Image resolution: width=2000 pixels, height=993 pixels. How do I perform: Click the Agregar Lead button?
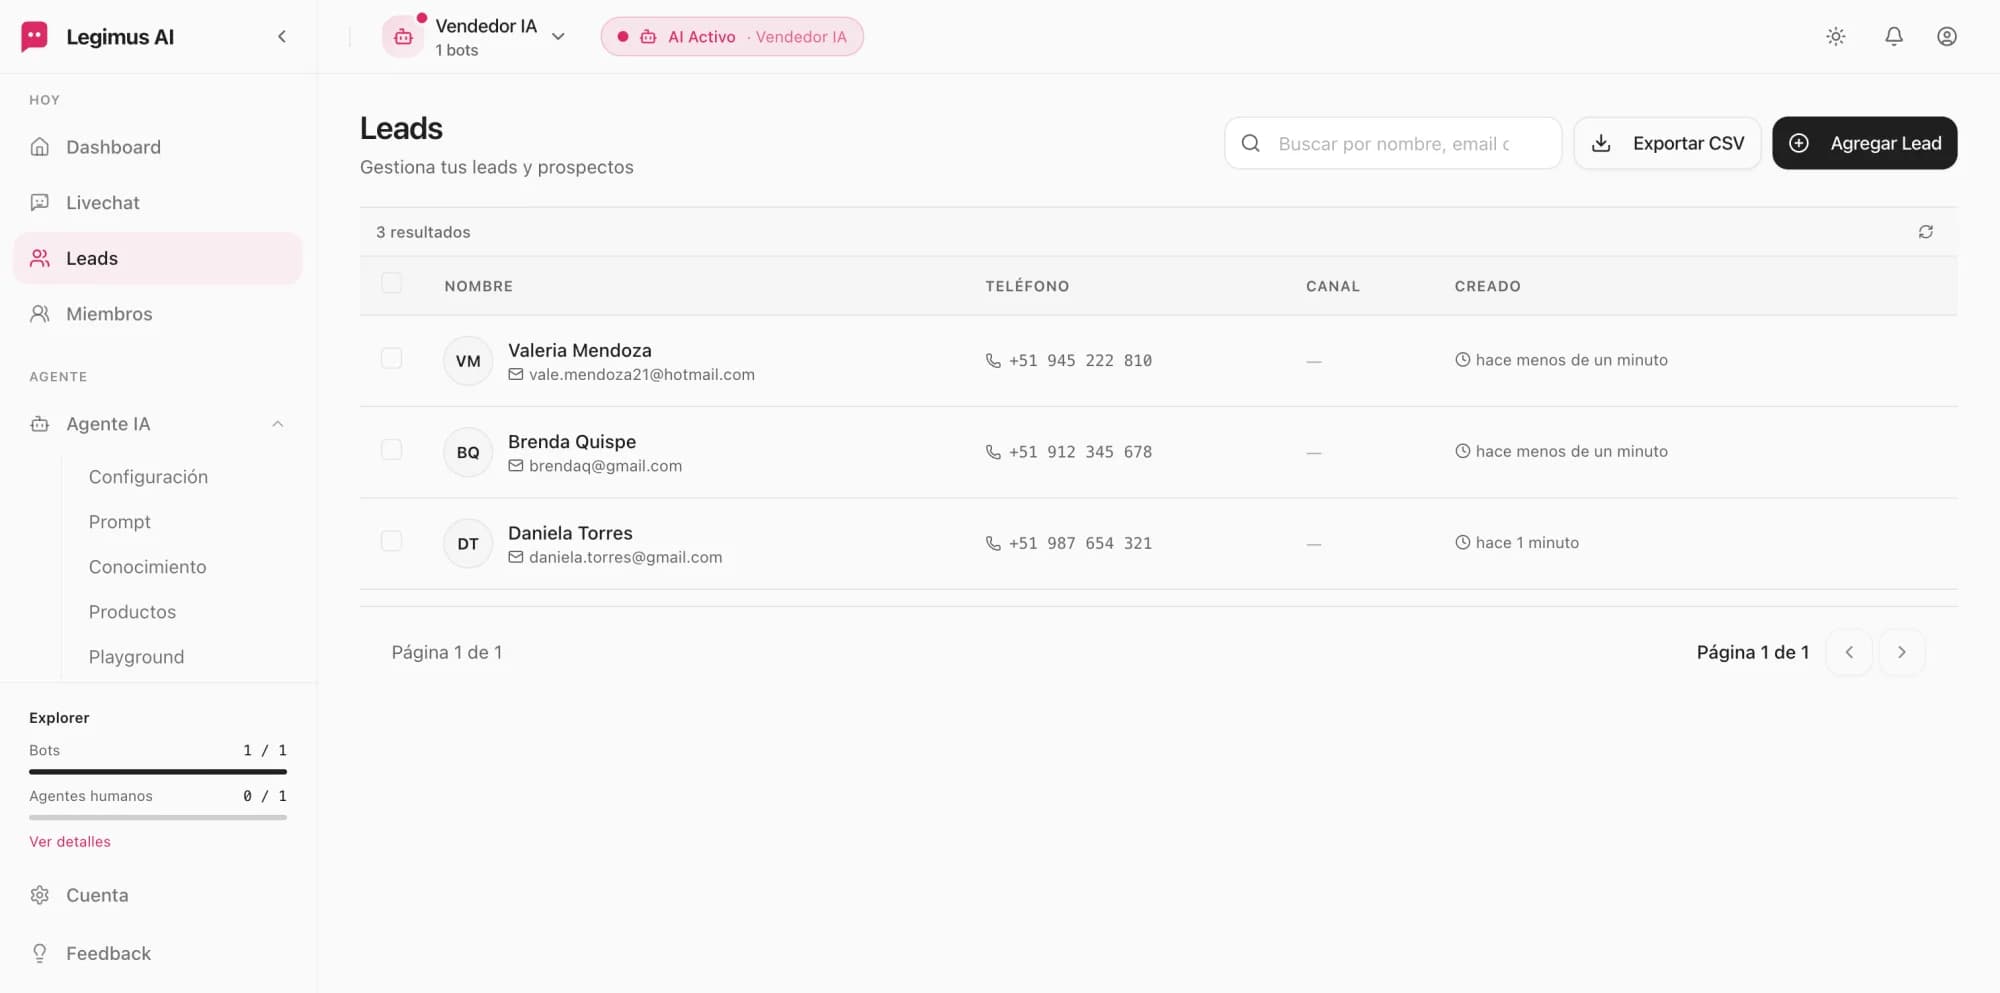1865,143
